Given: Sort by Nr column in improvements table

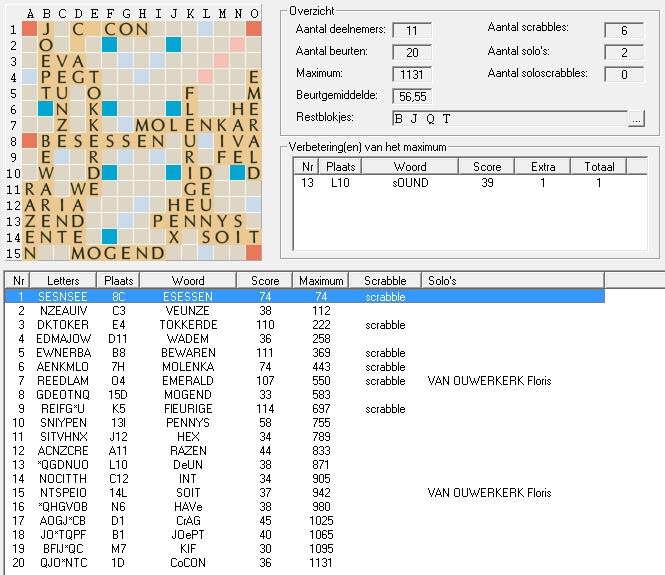Looking at the screenshot, I should 307,167.
